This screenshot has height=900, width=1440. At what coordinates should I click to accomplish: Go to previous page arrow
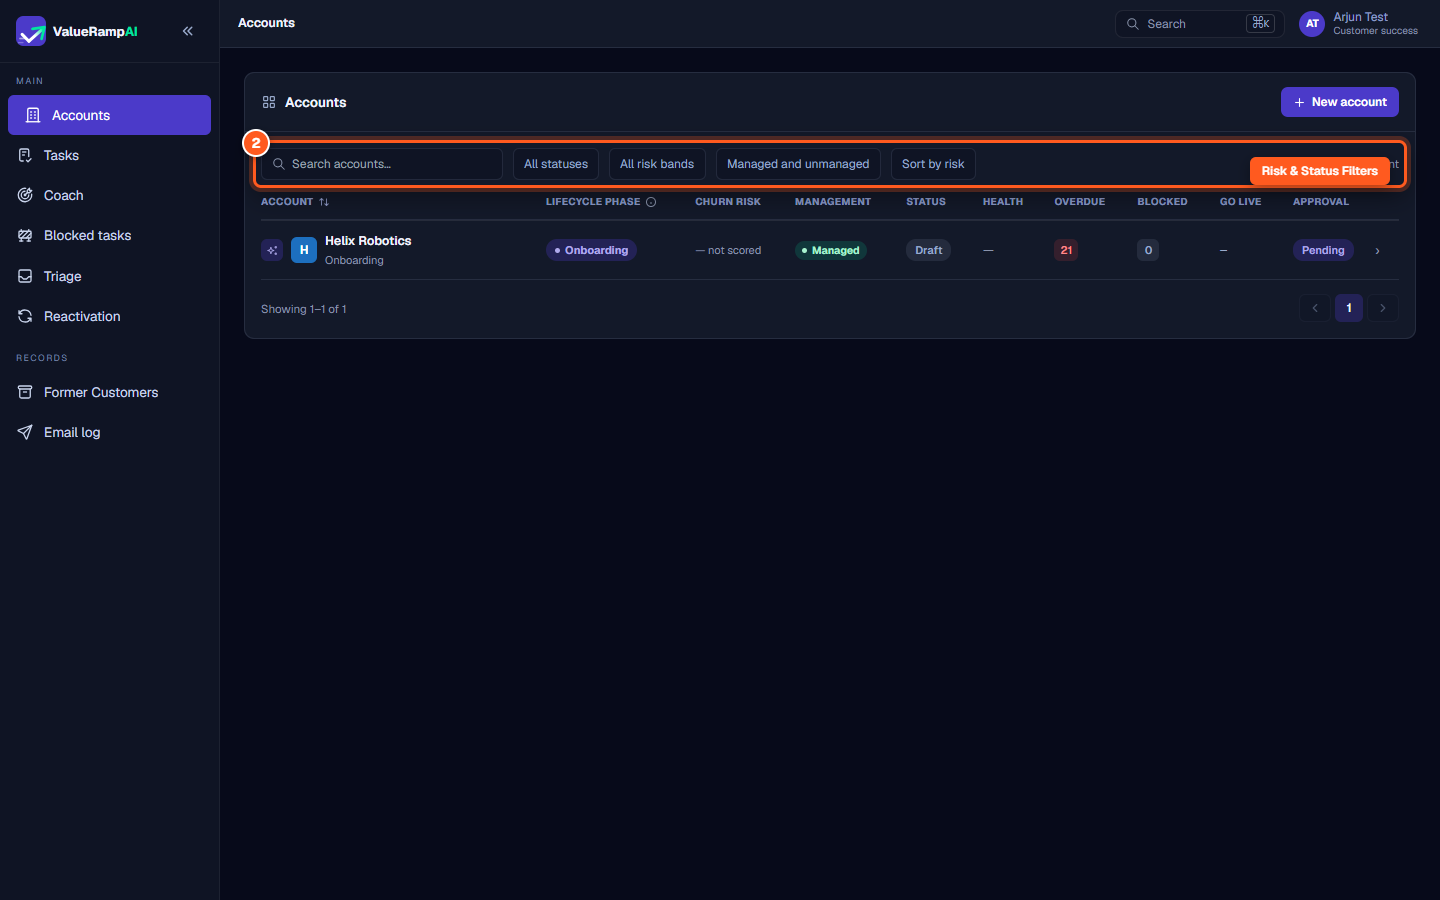tap(1315, 308)
